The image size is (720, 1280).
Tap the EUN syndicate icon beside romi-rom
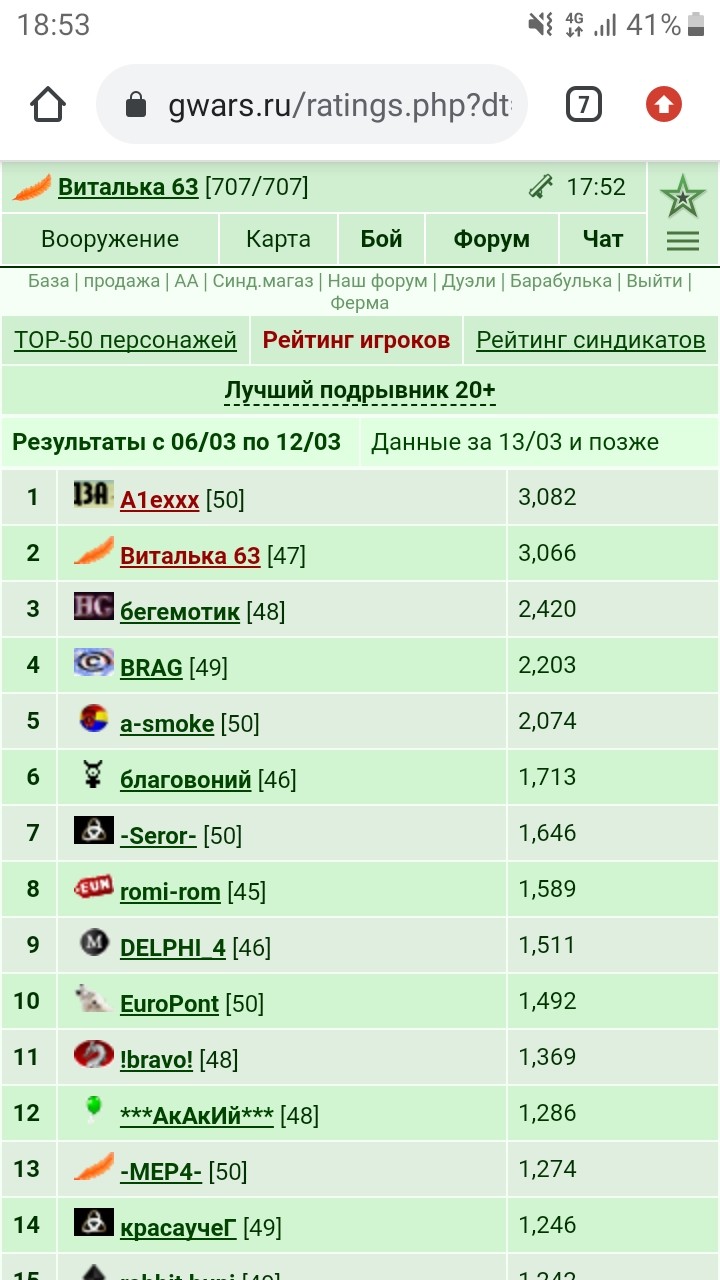pos(94,887)
